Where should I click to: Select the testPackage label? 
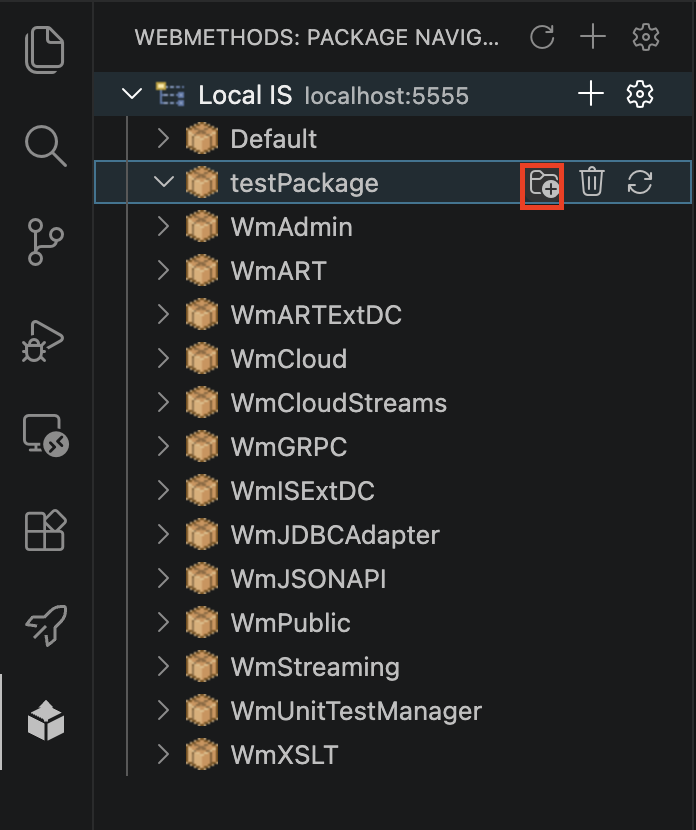[x=304, y=184]
